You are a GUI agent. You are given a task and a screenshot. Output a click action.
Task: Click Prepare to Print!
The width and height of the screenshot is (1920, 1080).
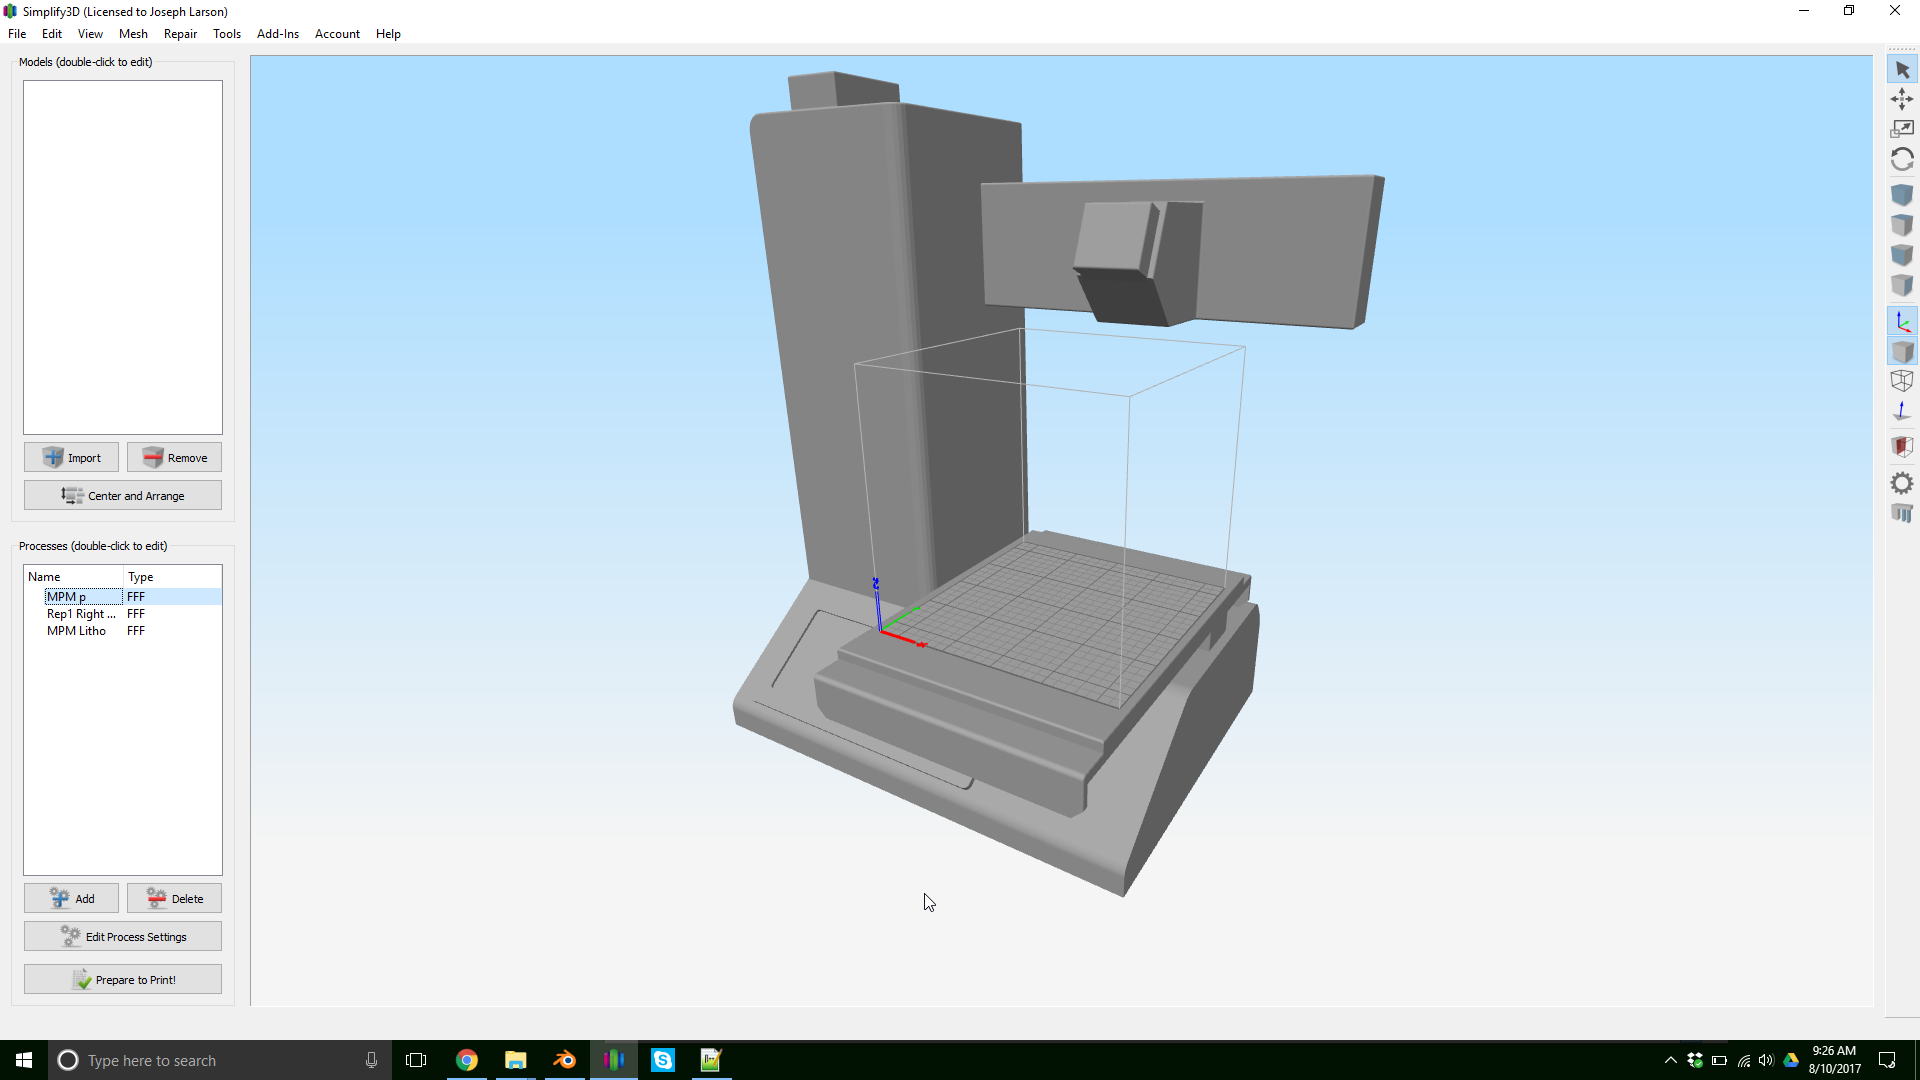123,980
